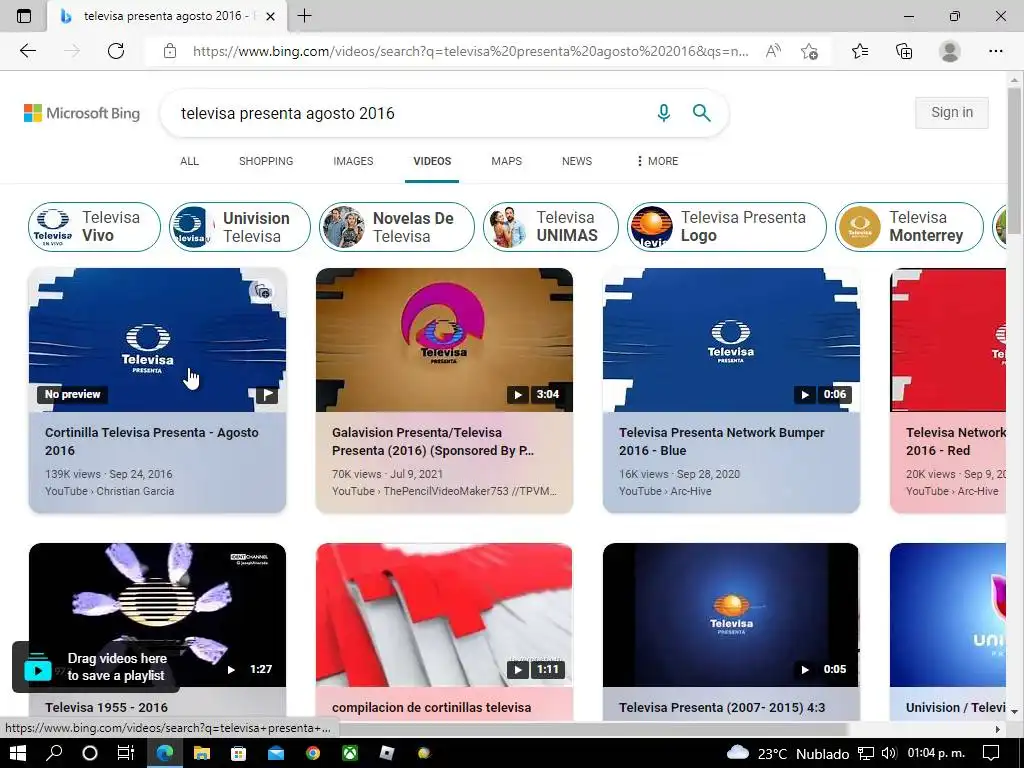Click the browser address bar URL
Viewport: 1024px width, 768px height.
point(470,51)
